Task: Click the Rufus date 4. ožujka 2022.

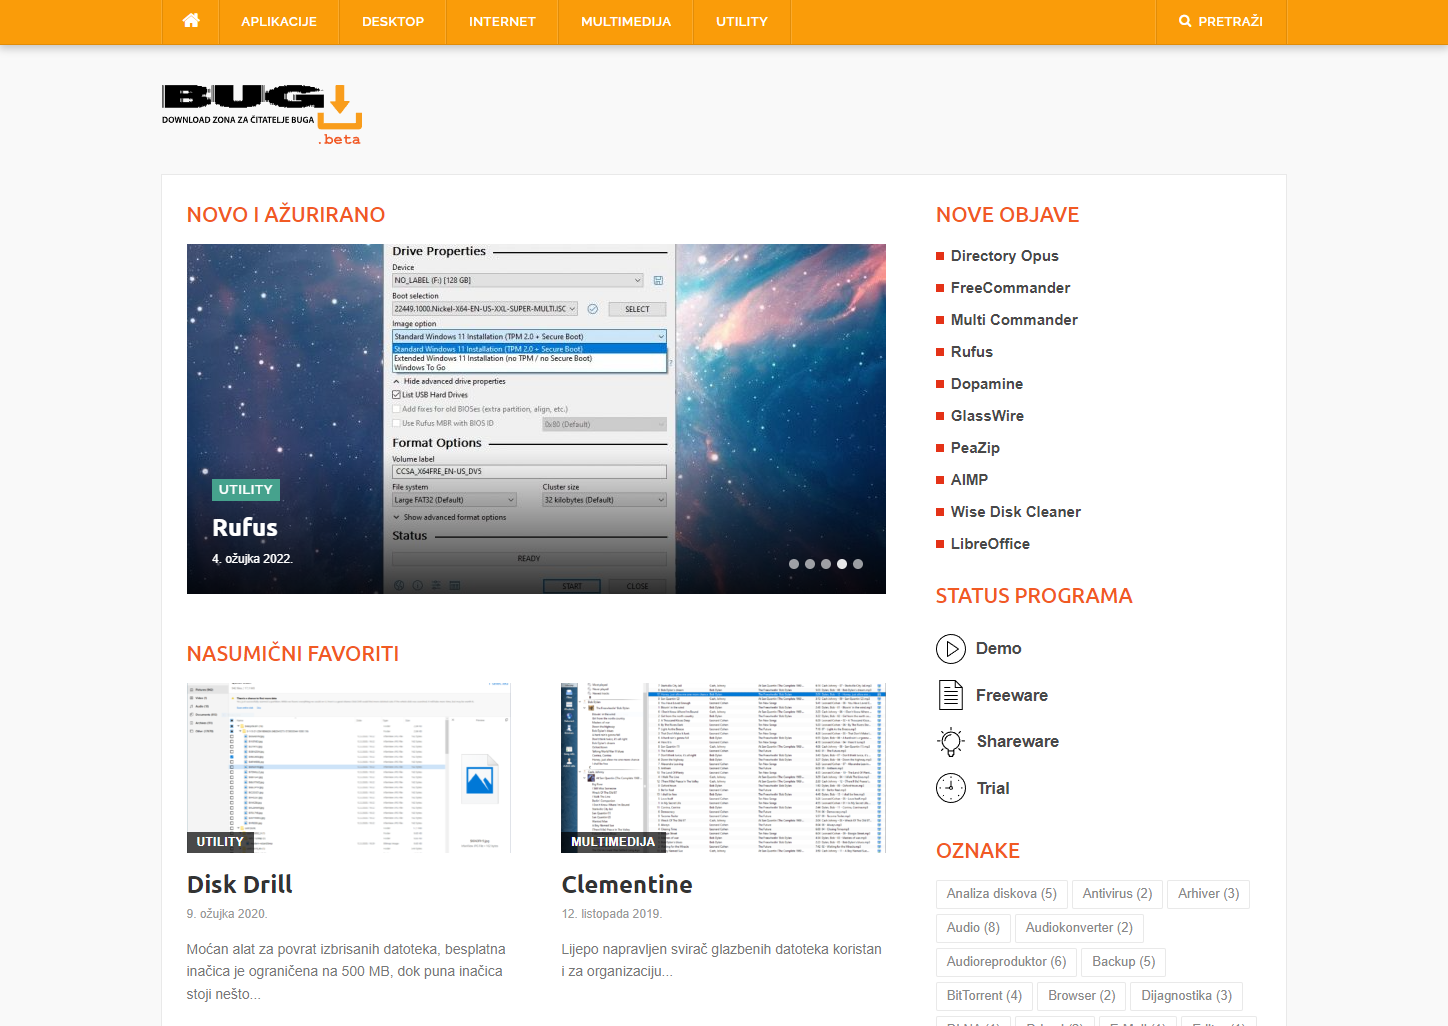Action: (x=252, y=559)
